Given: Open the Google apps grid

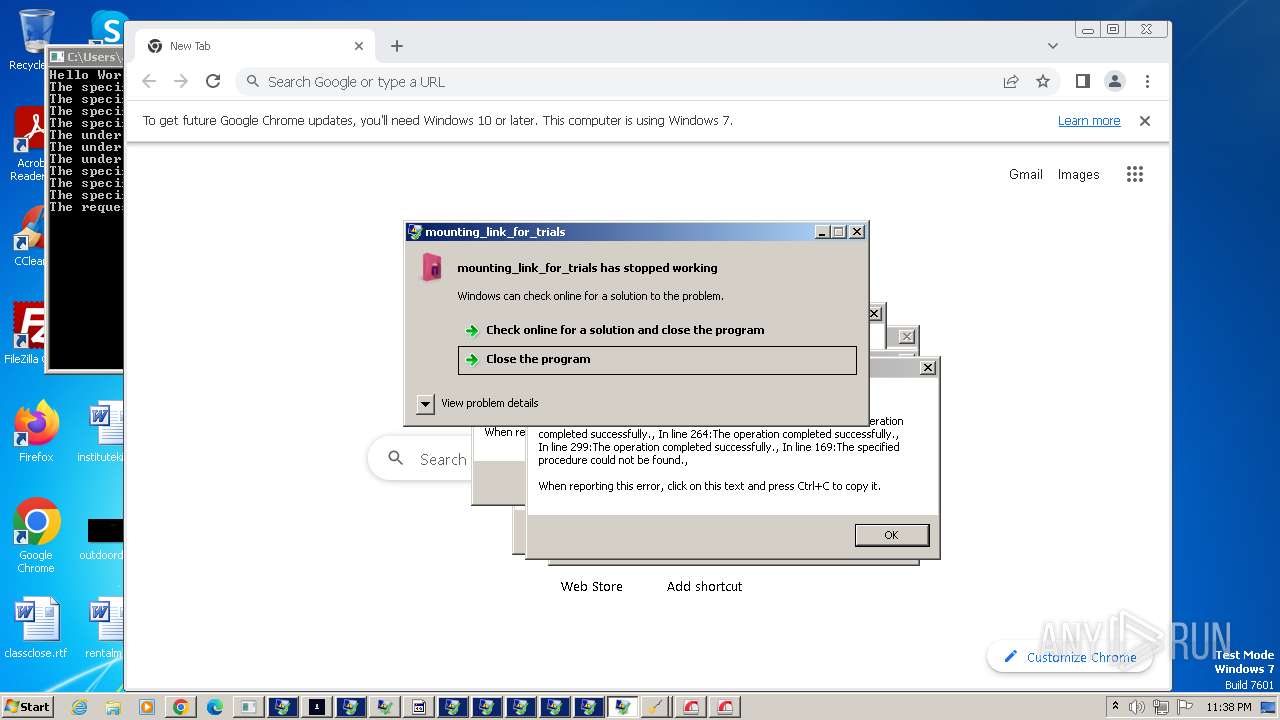Looking at the screenshot, I should coord(1134,174).
